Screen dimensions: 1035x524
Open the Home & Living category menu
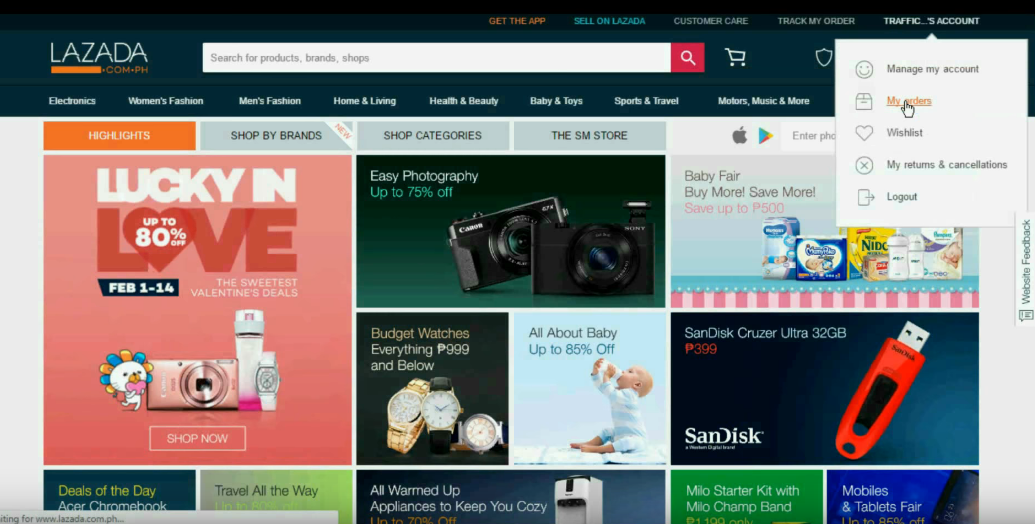tap(364, 101)
